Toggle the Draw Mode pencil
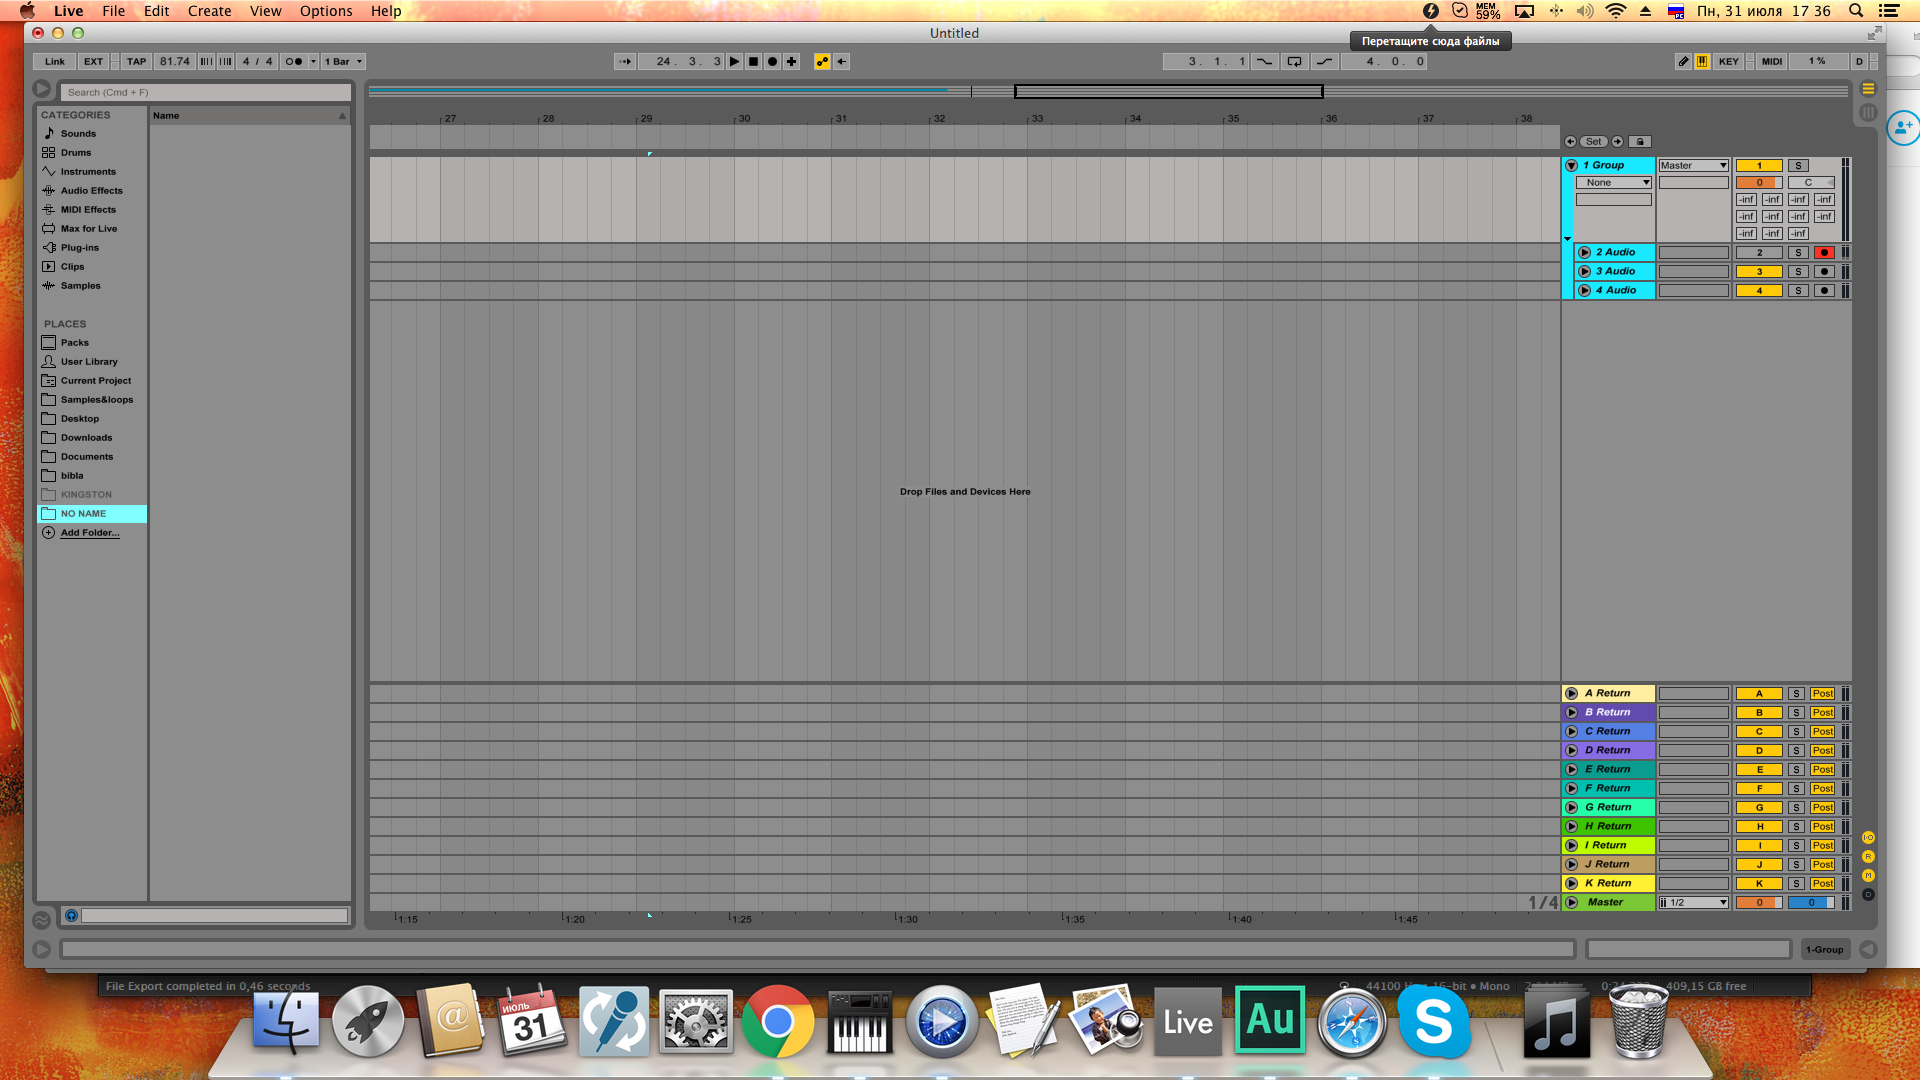 (x=1683, y=62)
